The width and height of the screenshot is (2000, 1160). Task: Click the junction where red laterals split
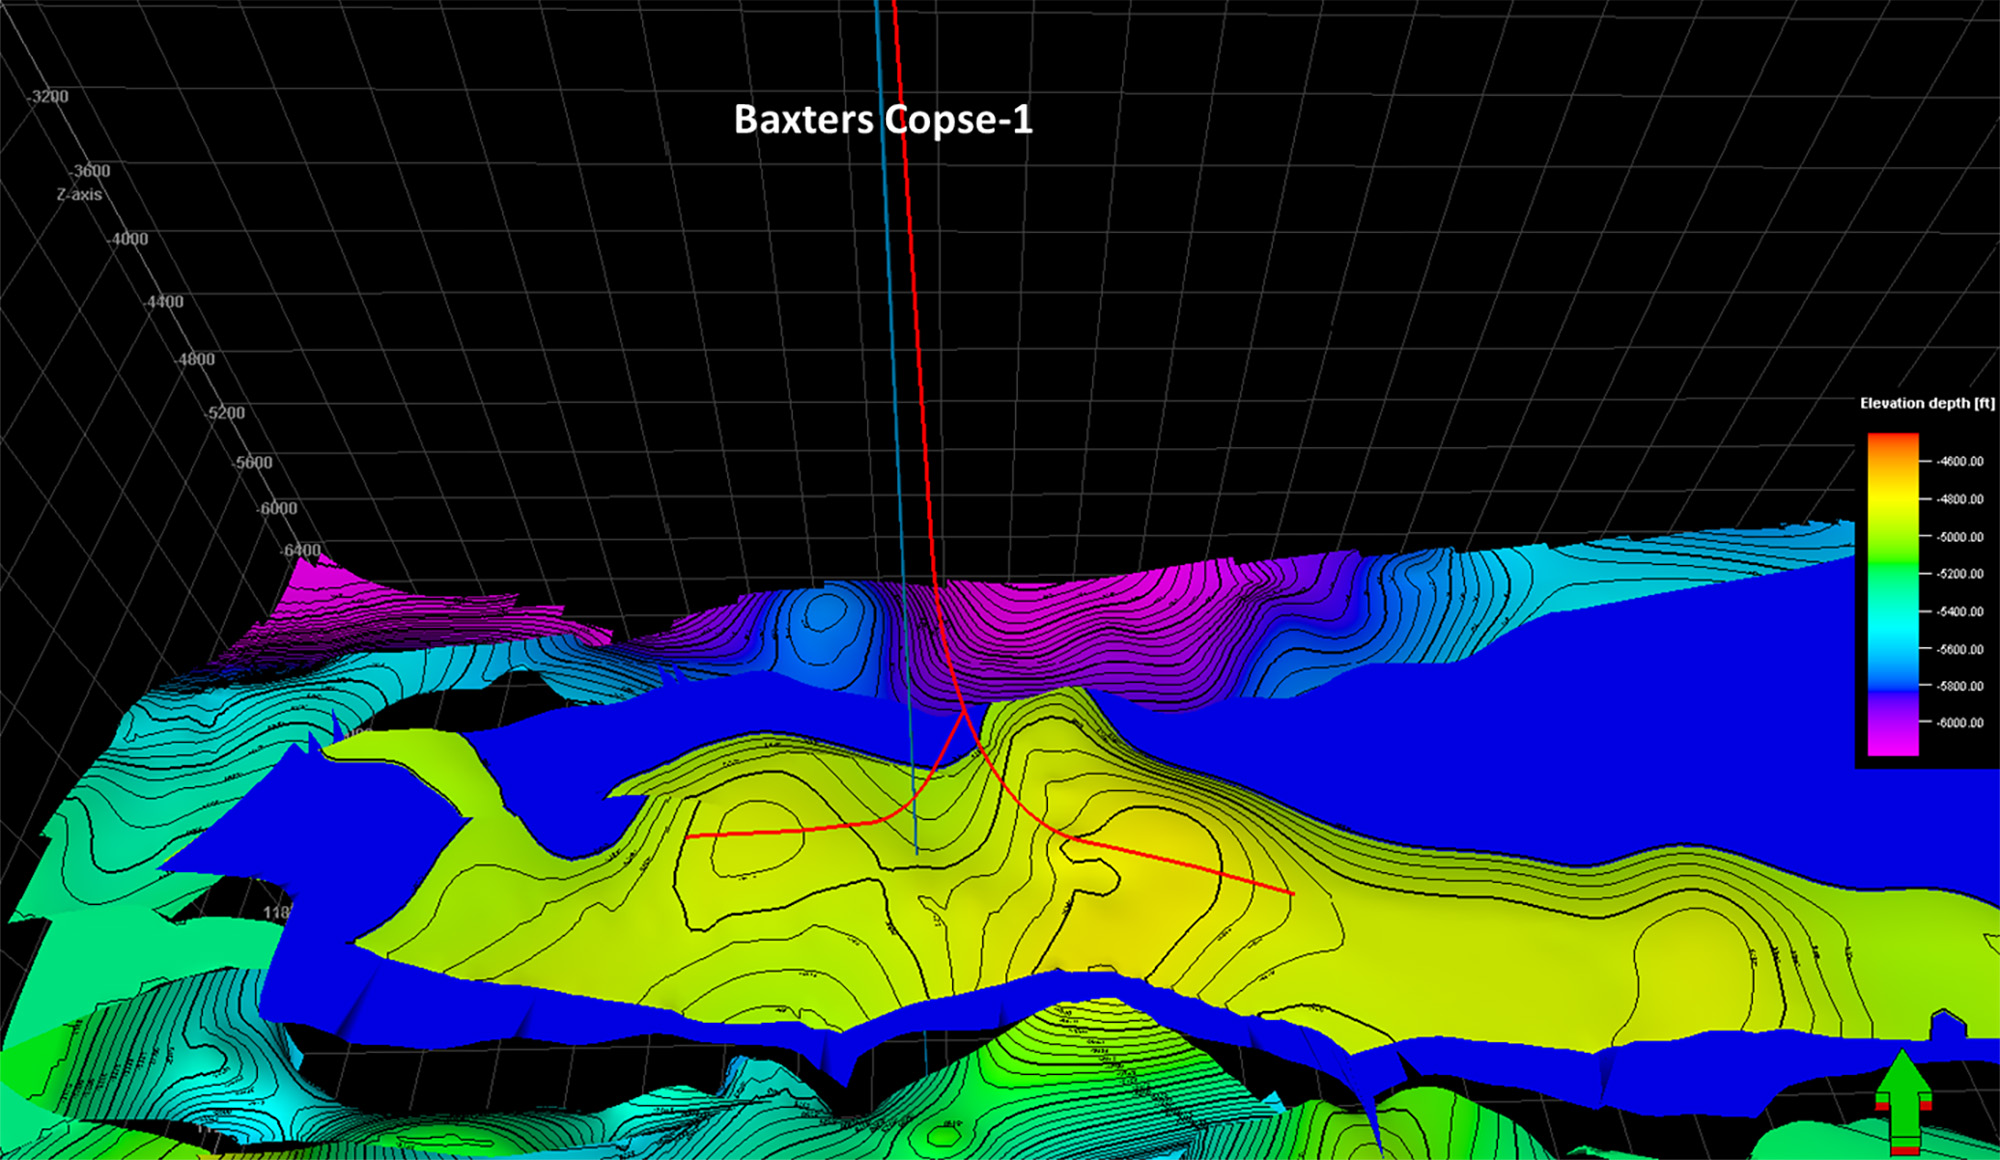click(x=964, y=712)
